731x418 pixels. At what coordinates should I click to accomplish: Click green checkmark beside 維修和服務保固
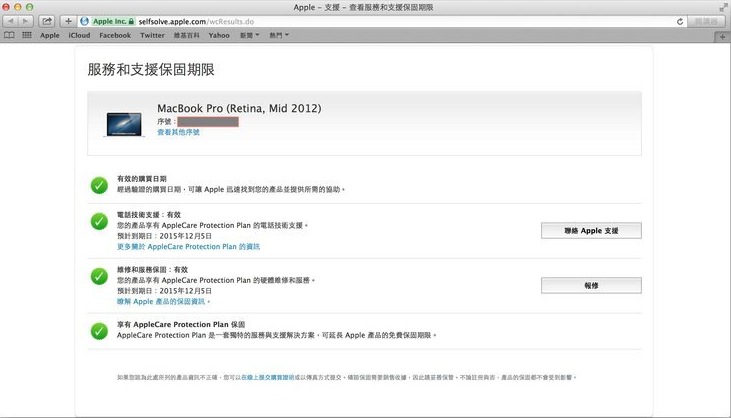click(x=99, y=276)
